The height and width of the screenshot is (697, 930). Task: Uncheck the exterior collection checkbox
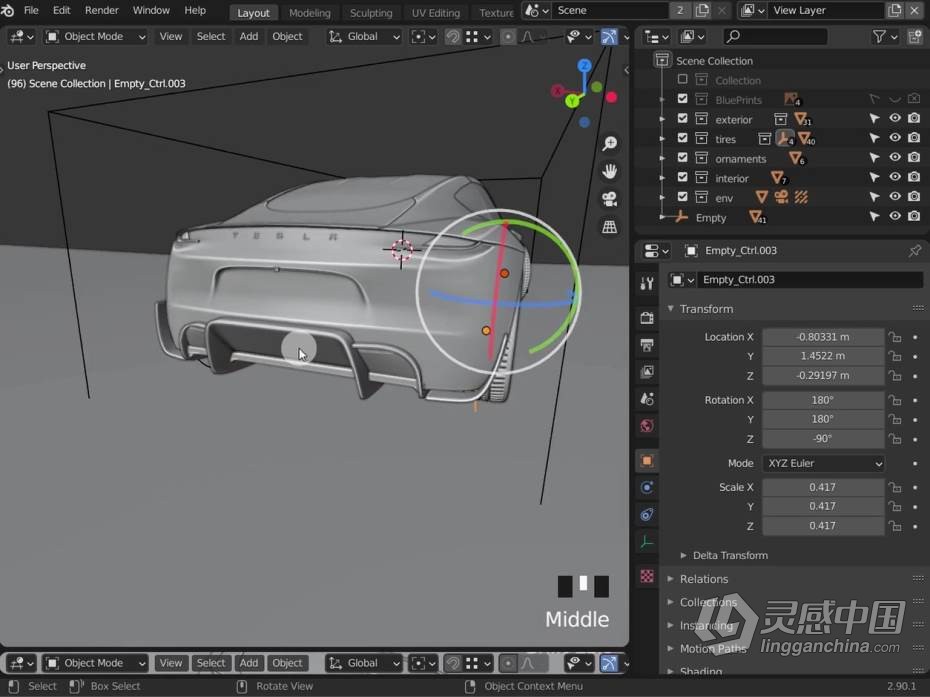point(683,119)
